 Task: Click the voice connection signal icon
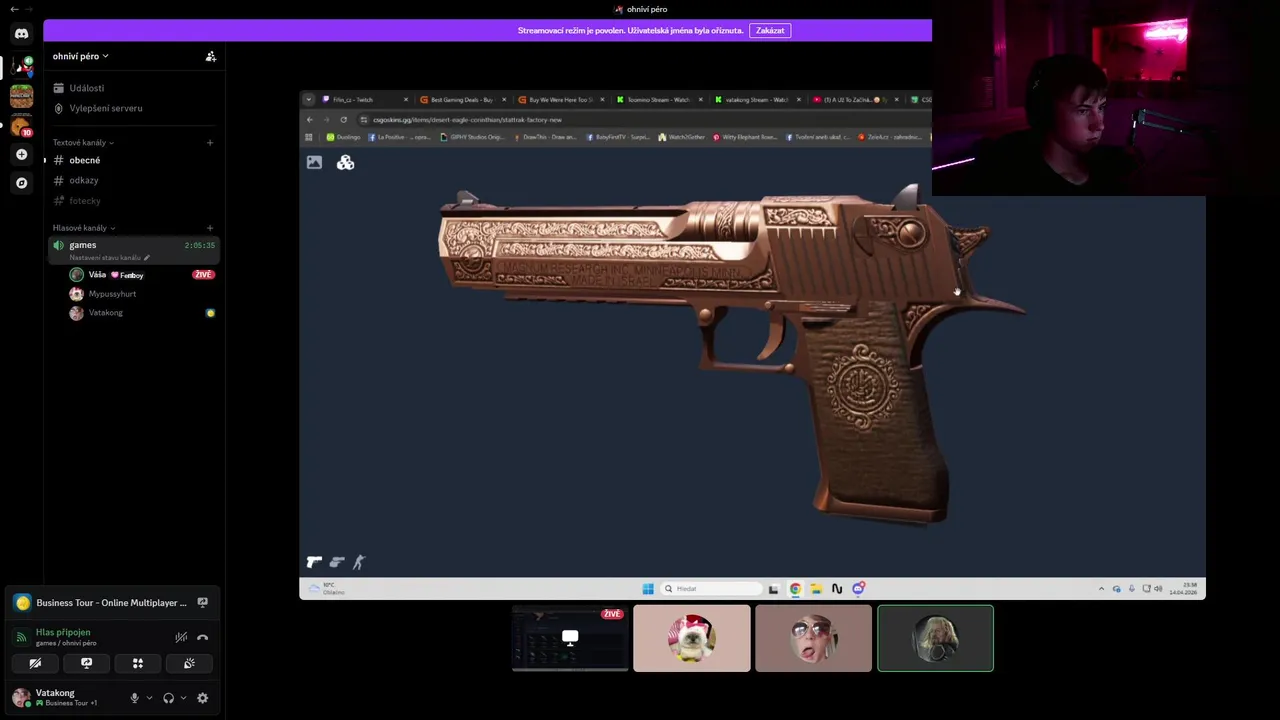point(22,637)
